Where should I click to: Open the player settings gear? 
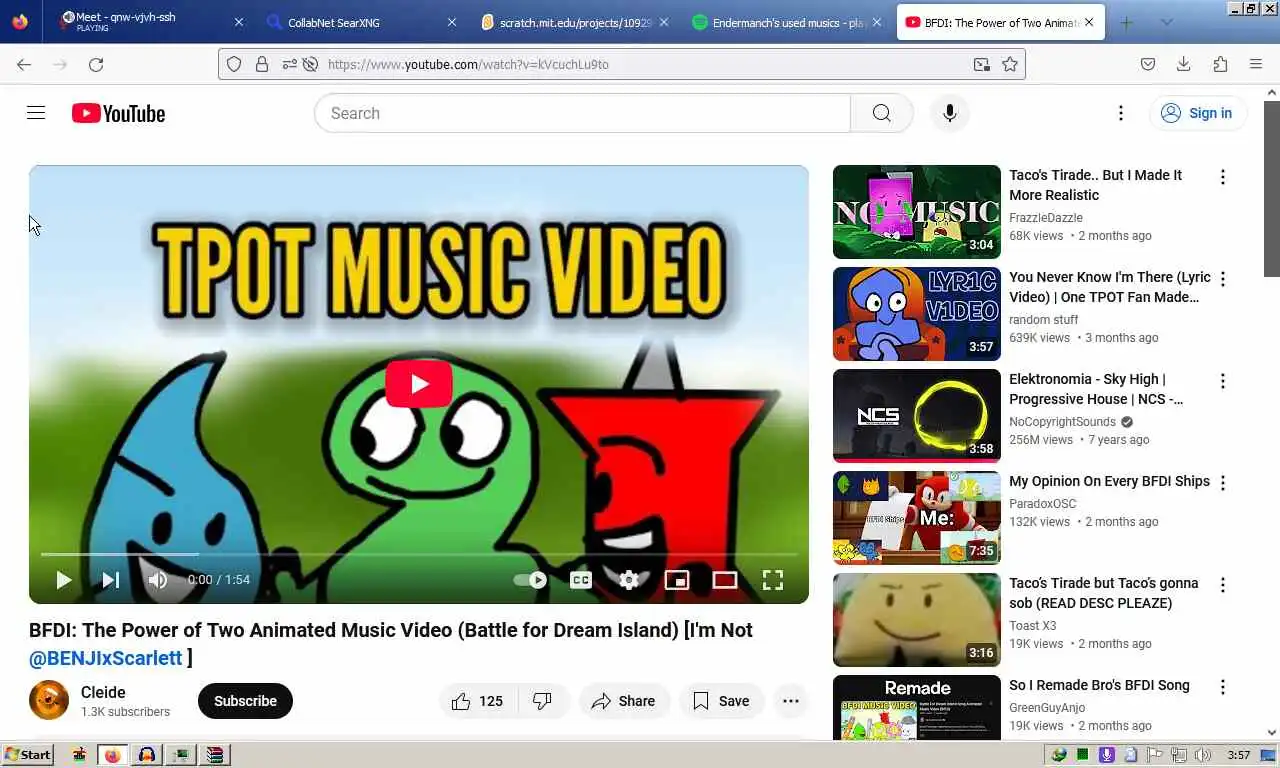pos(629,580)
